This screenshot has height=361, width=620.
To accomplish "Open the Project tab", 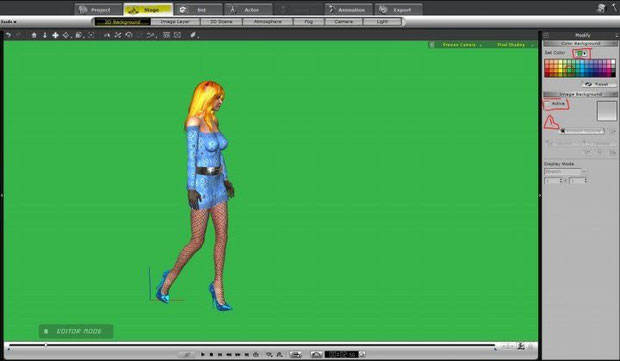I will click(97, 9).
